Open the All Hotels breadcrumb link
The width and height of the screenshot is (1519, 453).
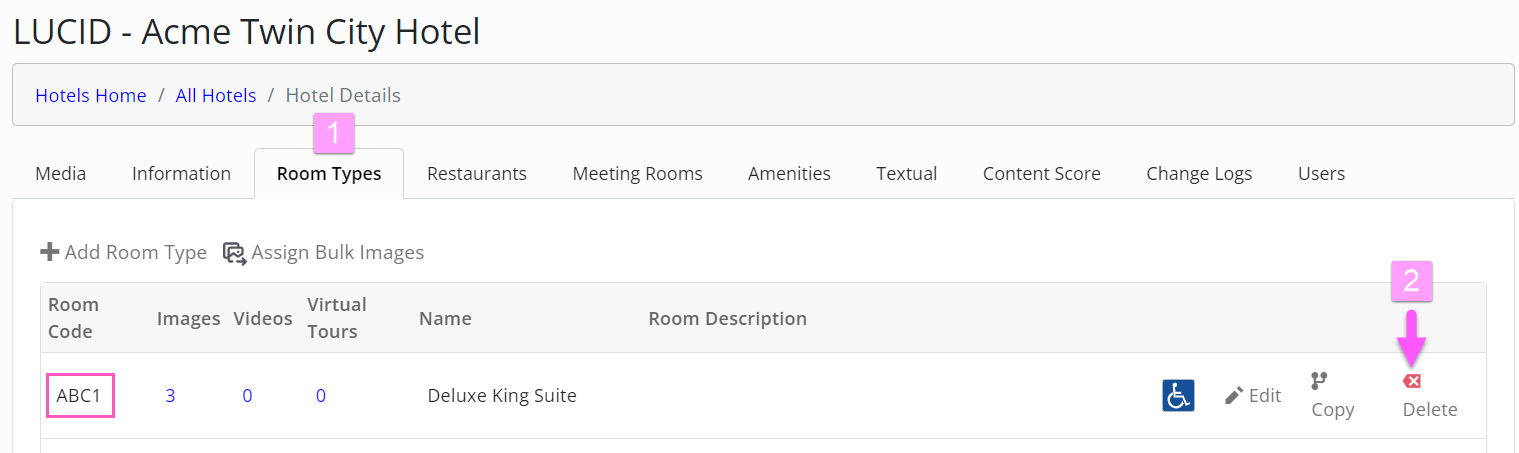point(216,96)
